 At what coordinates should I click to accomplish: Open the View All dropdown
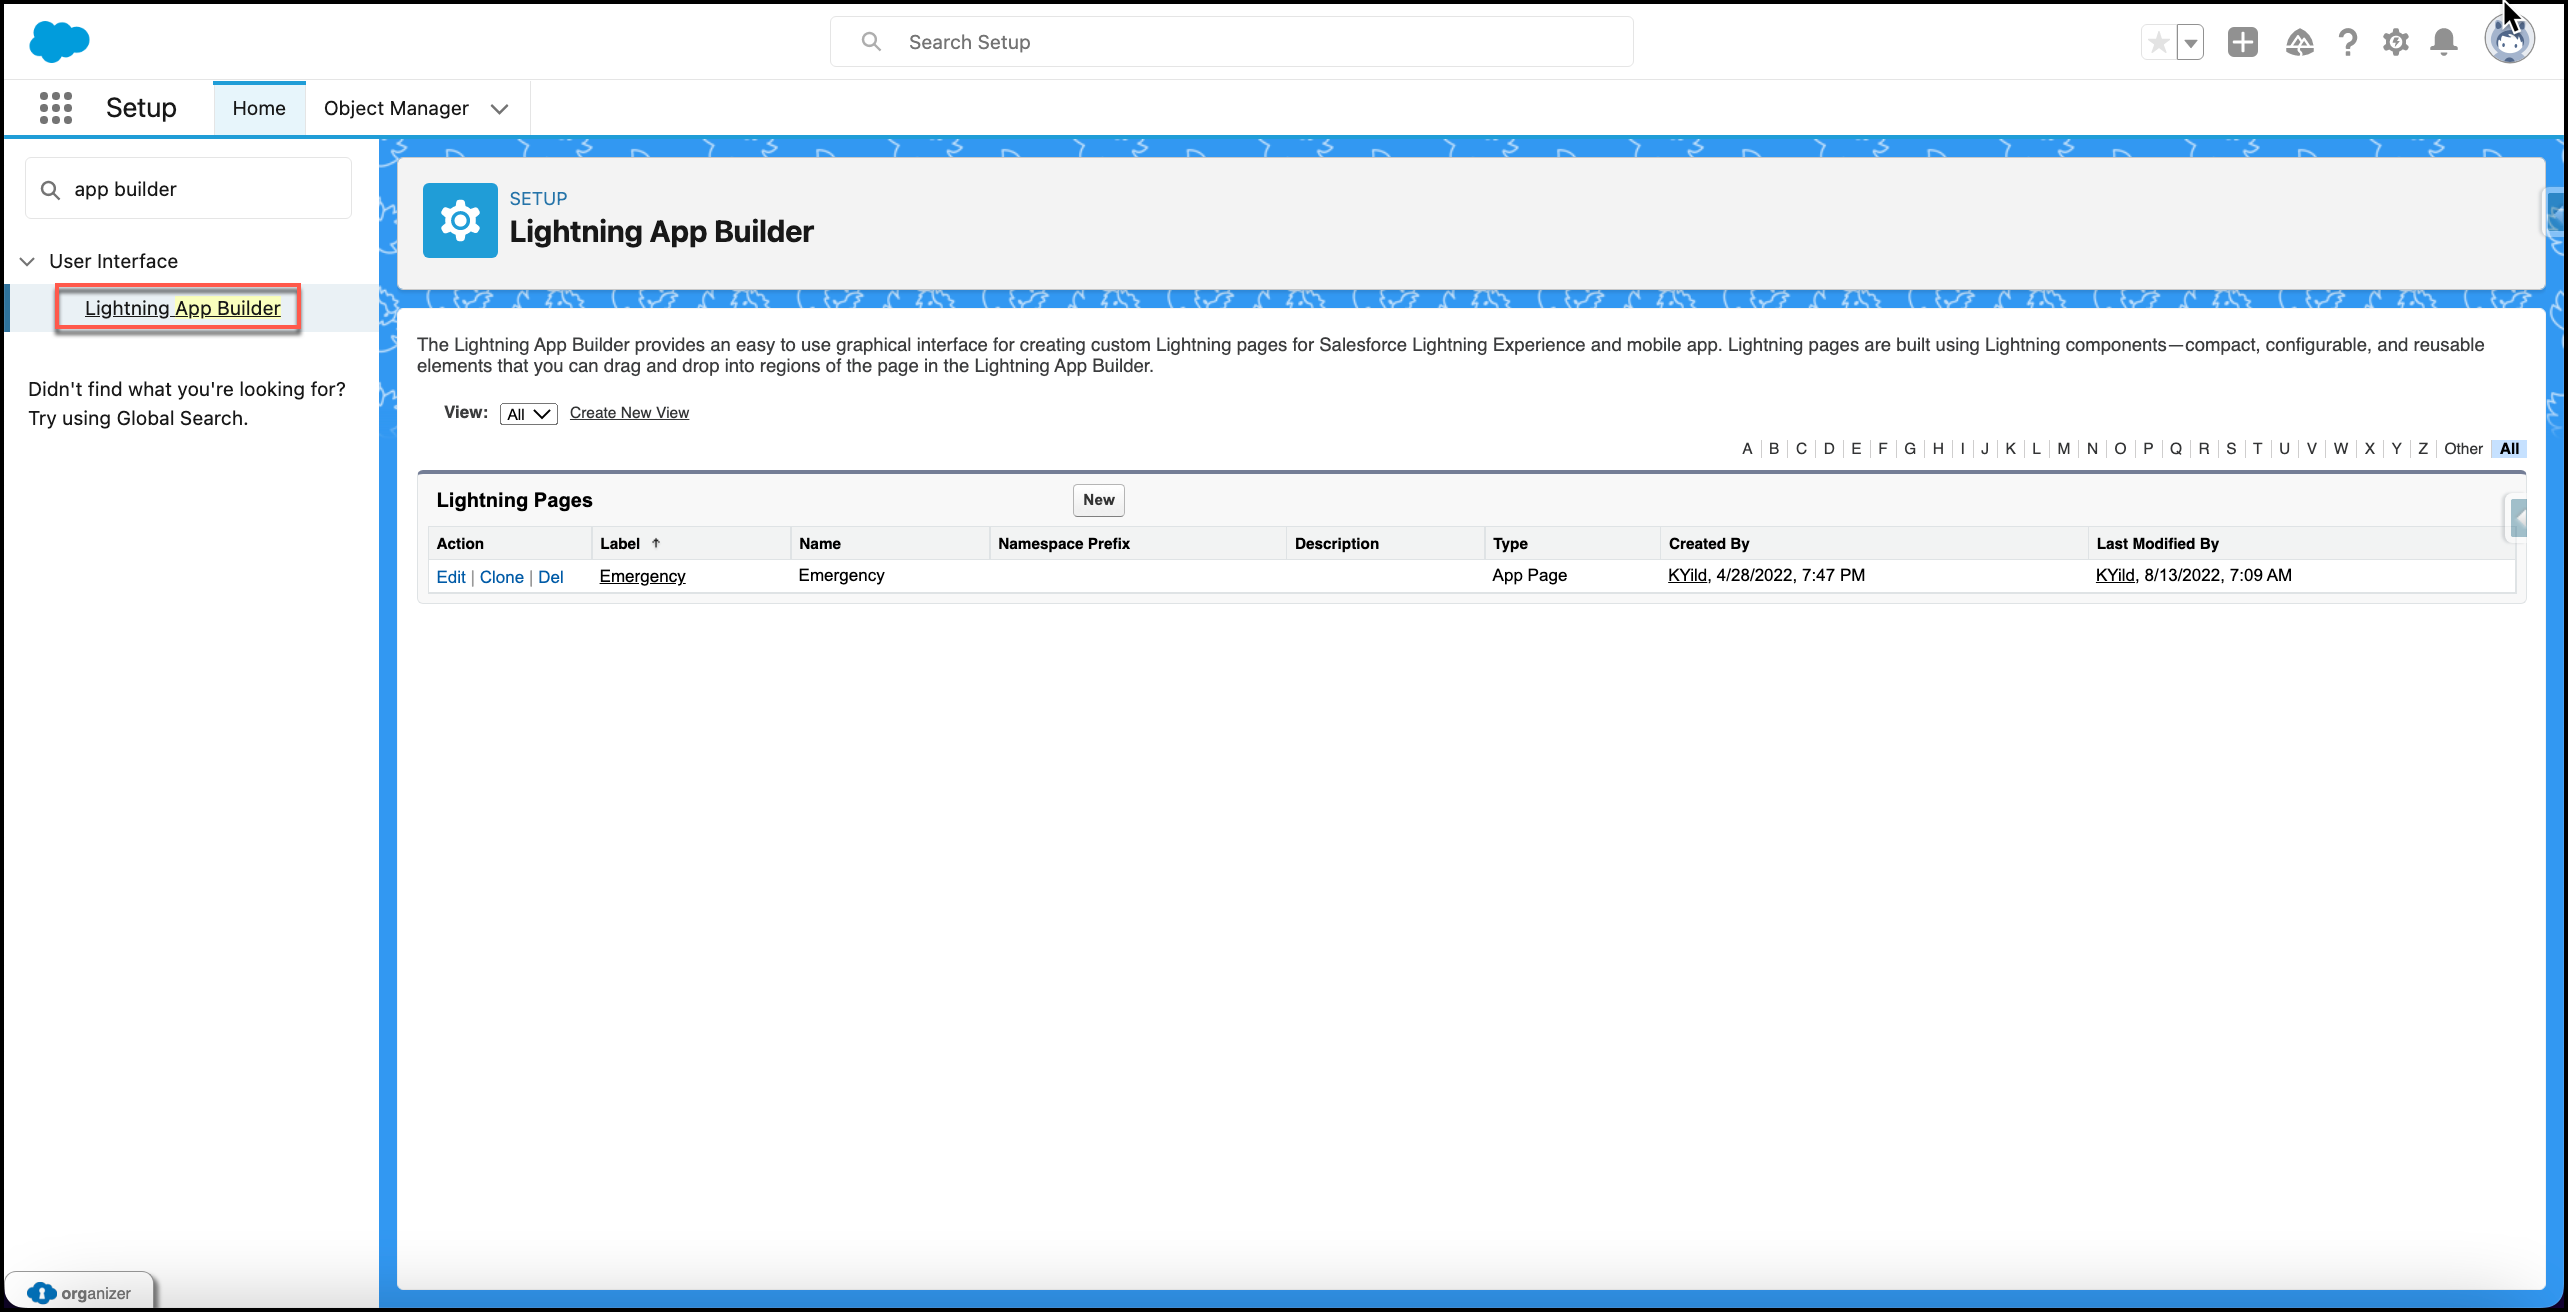tap(528, 414)
